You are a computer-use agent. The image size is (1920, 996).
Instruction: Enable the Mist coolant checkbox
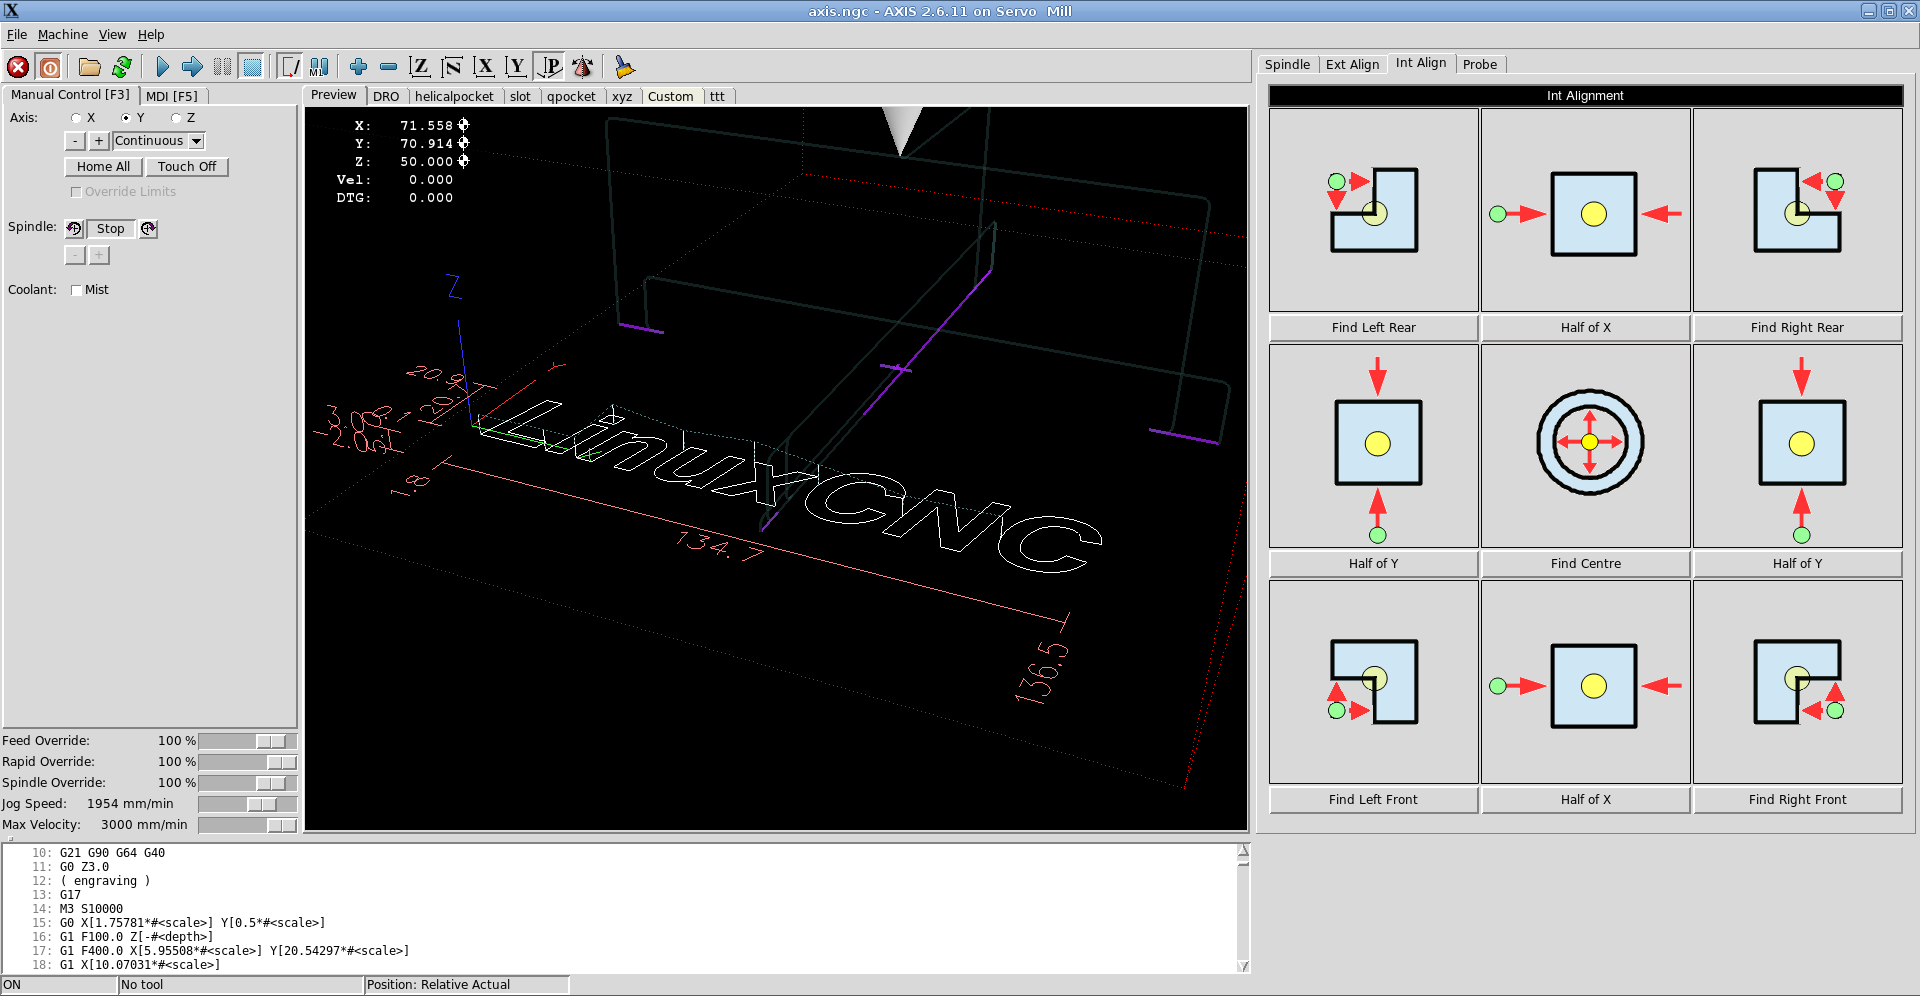pos(77,290)
